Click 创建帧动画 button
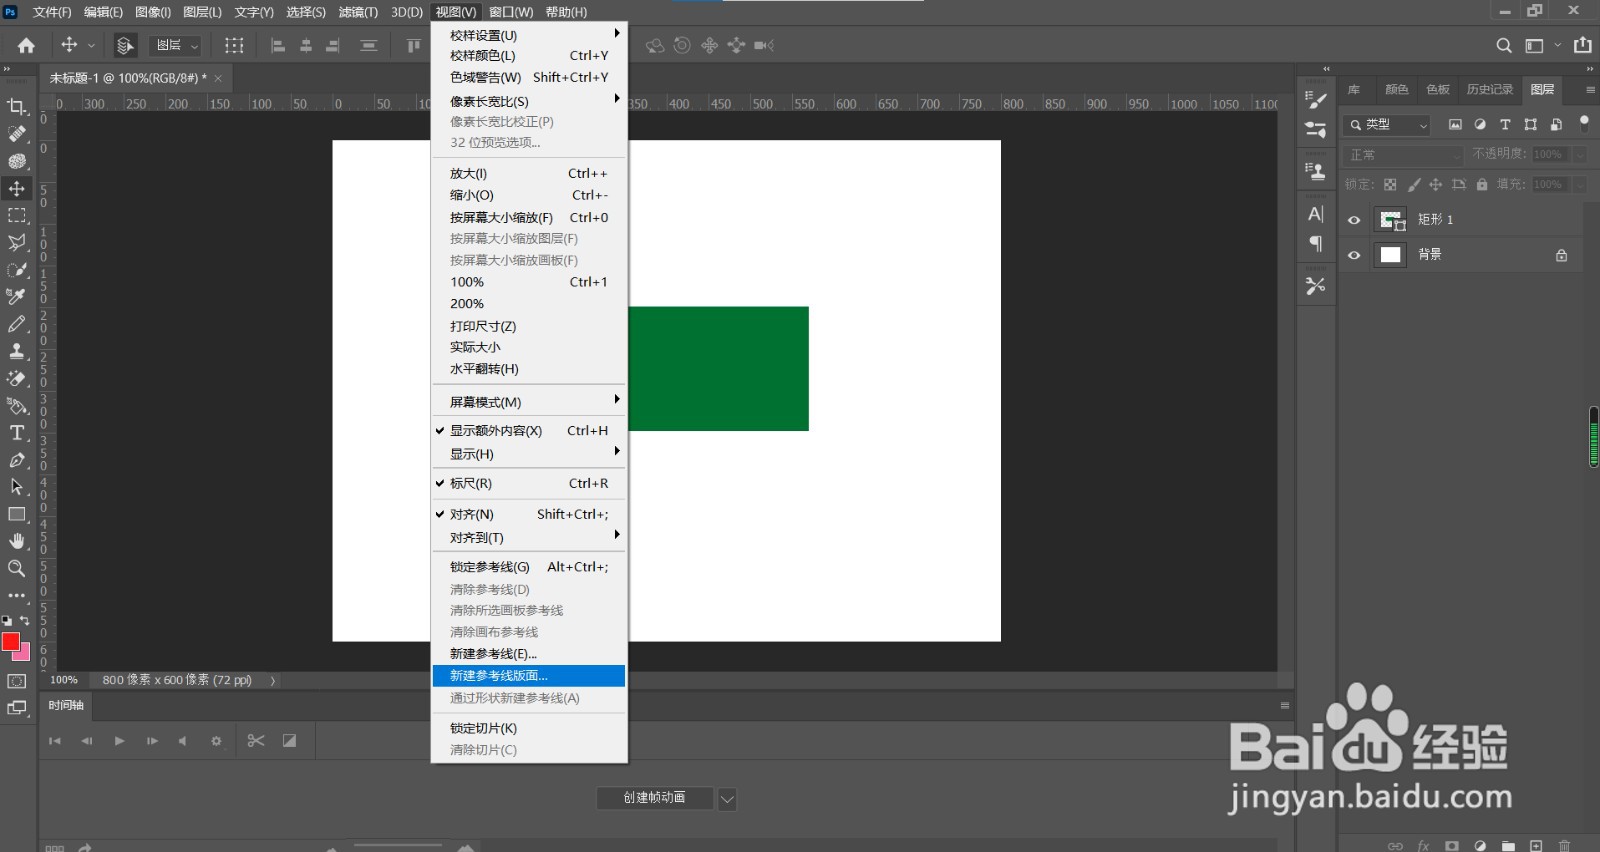Viewport: 1600px width, 852px height. [655, 798]
